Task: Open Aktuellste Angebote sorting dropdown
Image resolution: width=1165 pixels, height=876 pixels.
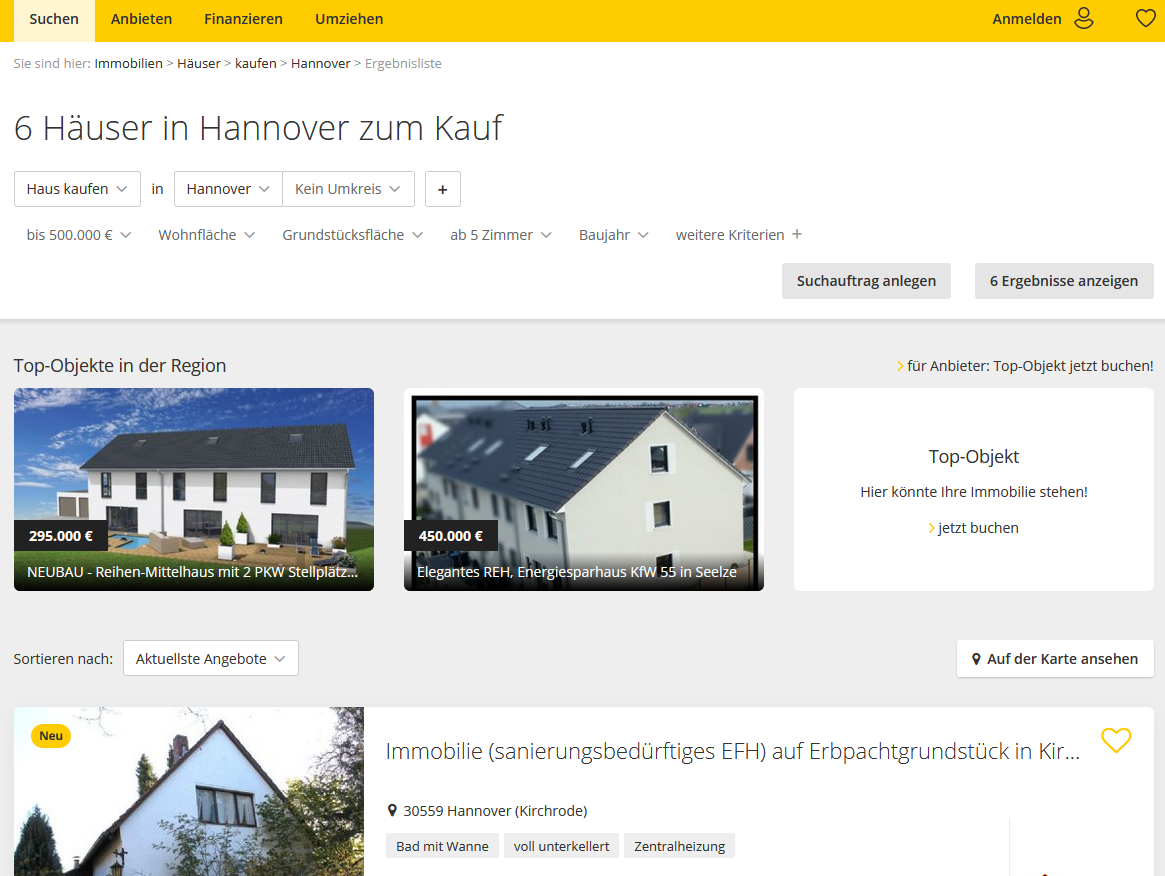Action: click(x=210, y=659)
